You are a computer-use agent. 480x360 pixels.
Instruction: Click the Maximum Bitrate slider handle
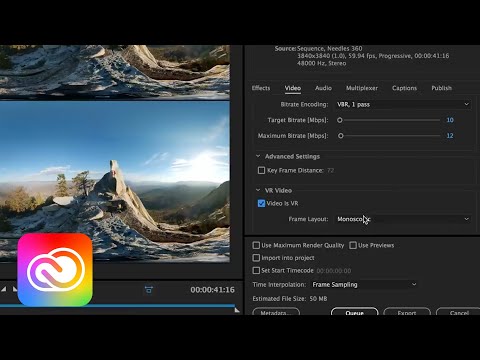341,136
